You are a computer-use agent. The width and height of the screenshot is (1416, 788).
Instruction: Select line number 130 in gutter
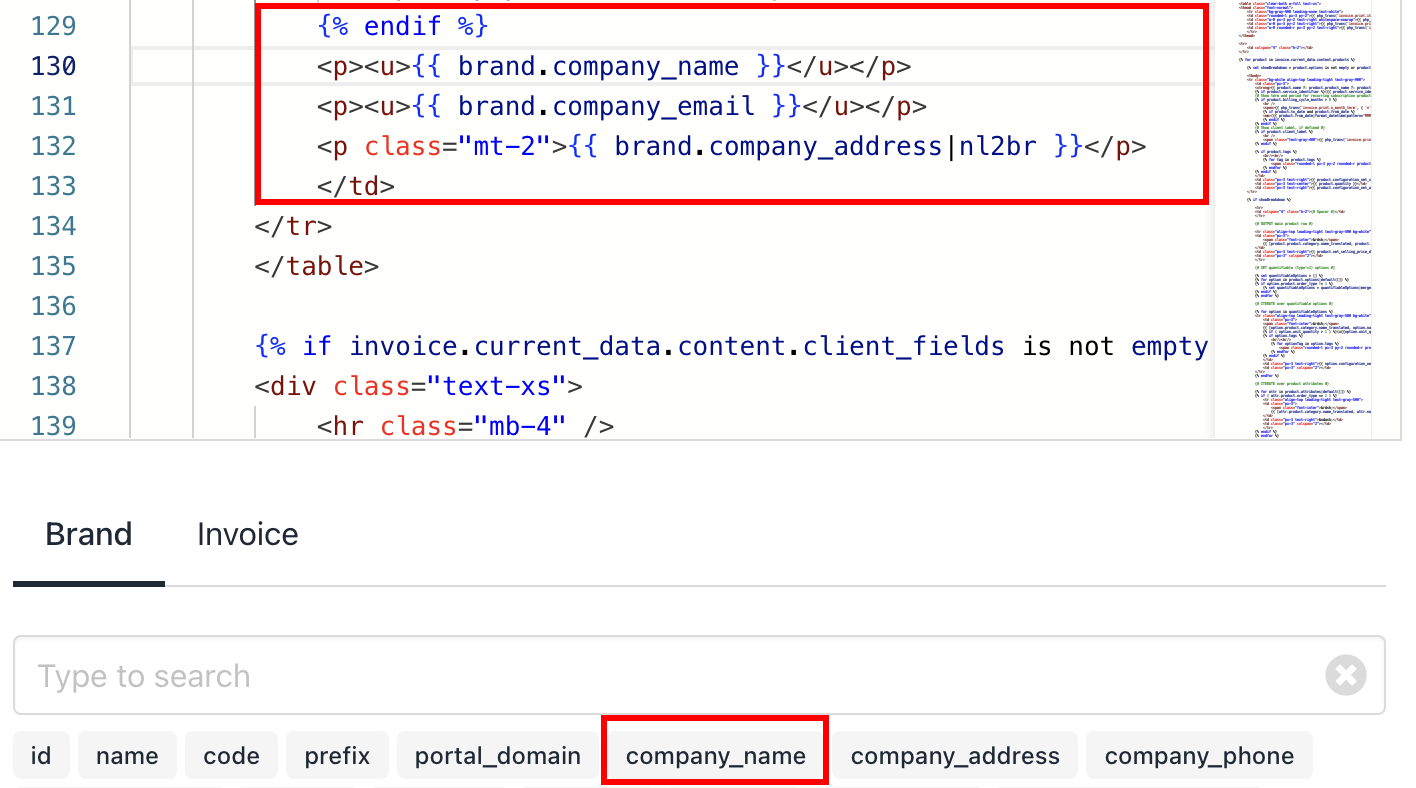[x=54, y=66]
